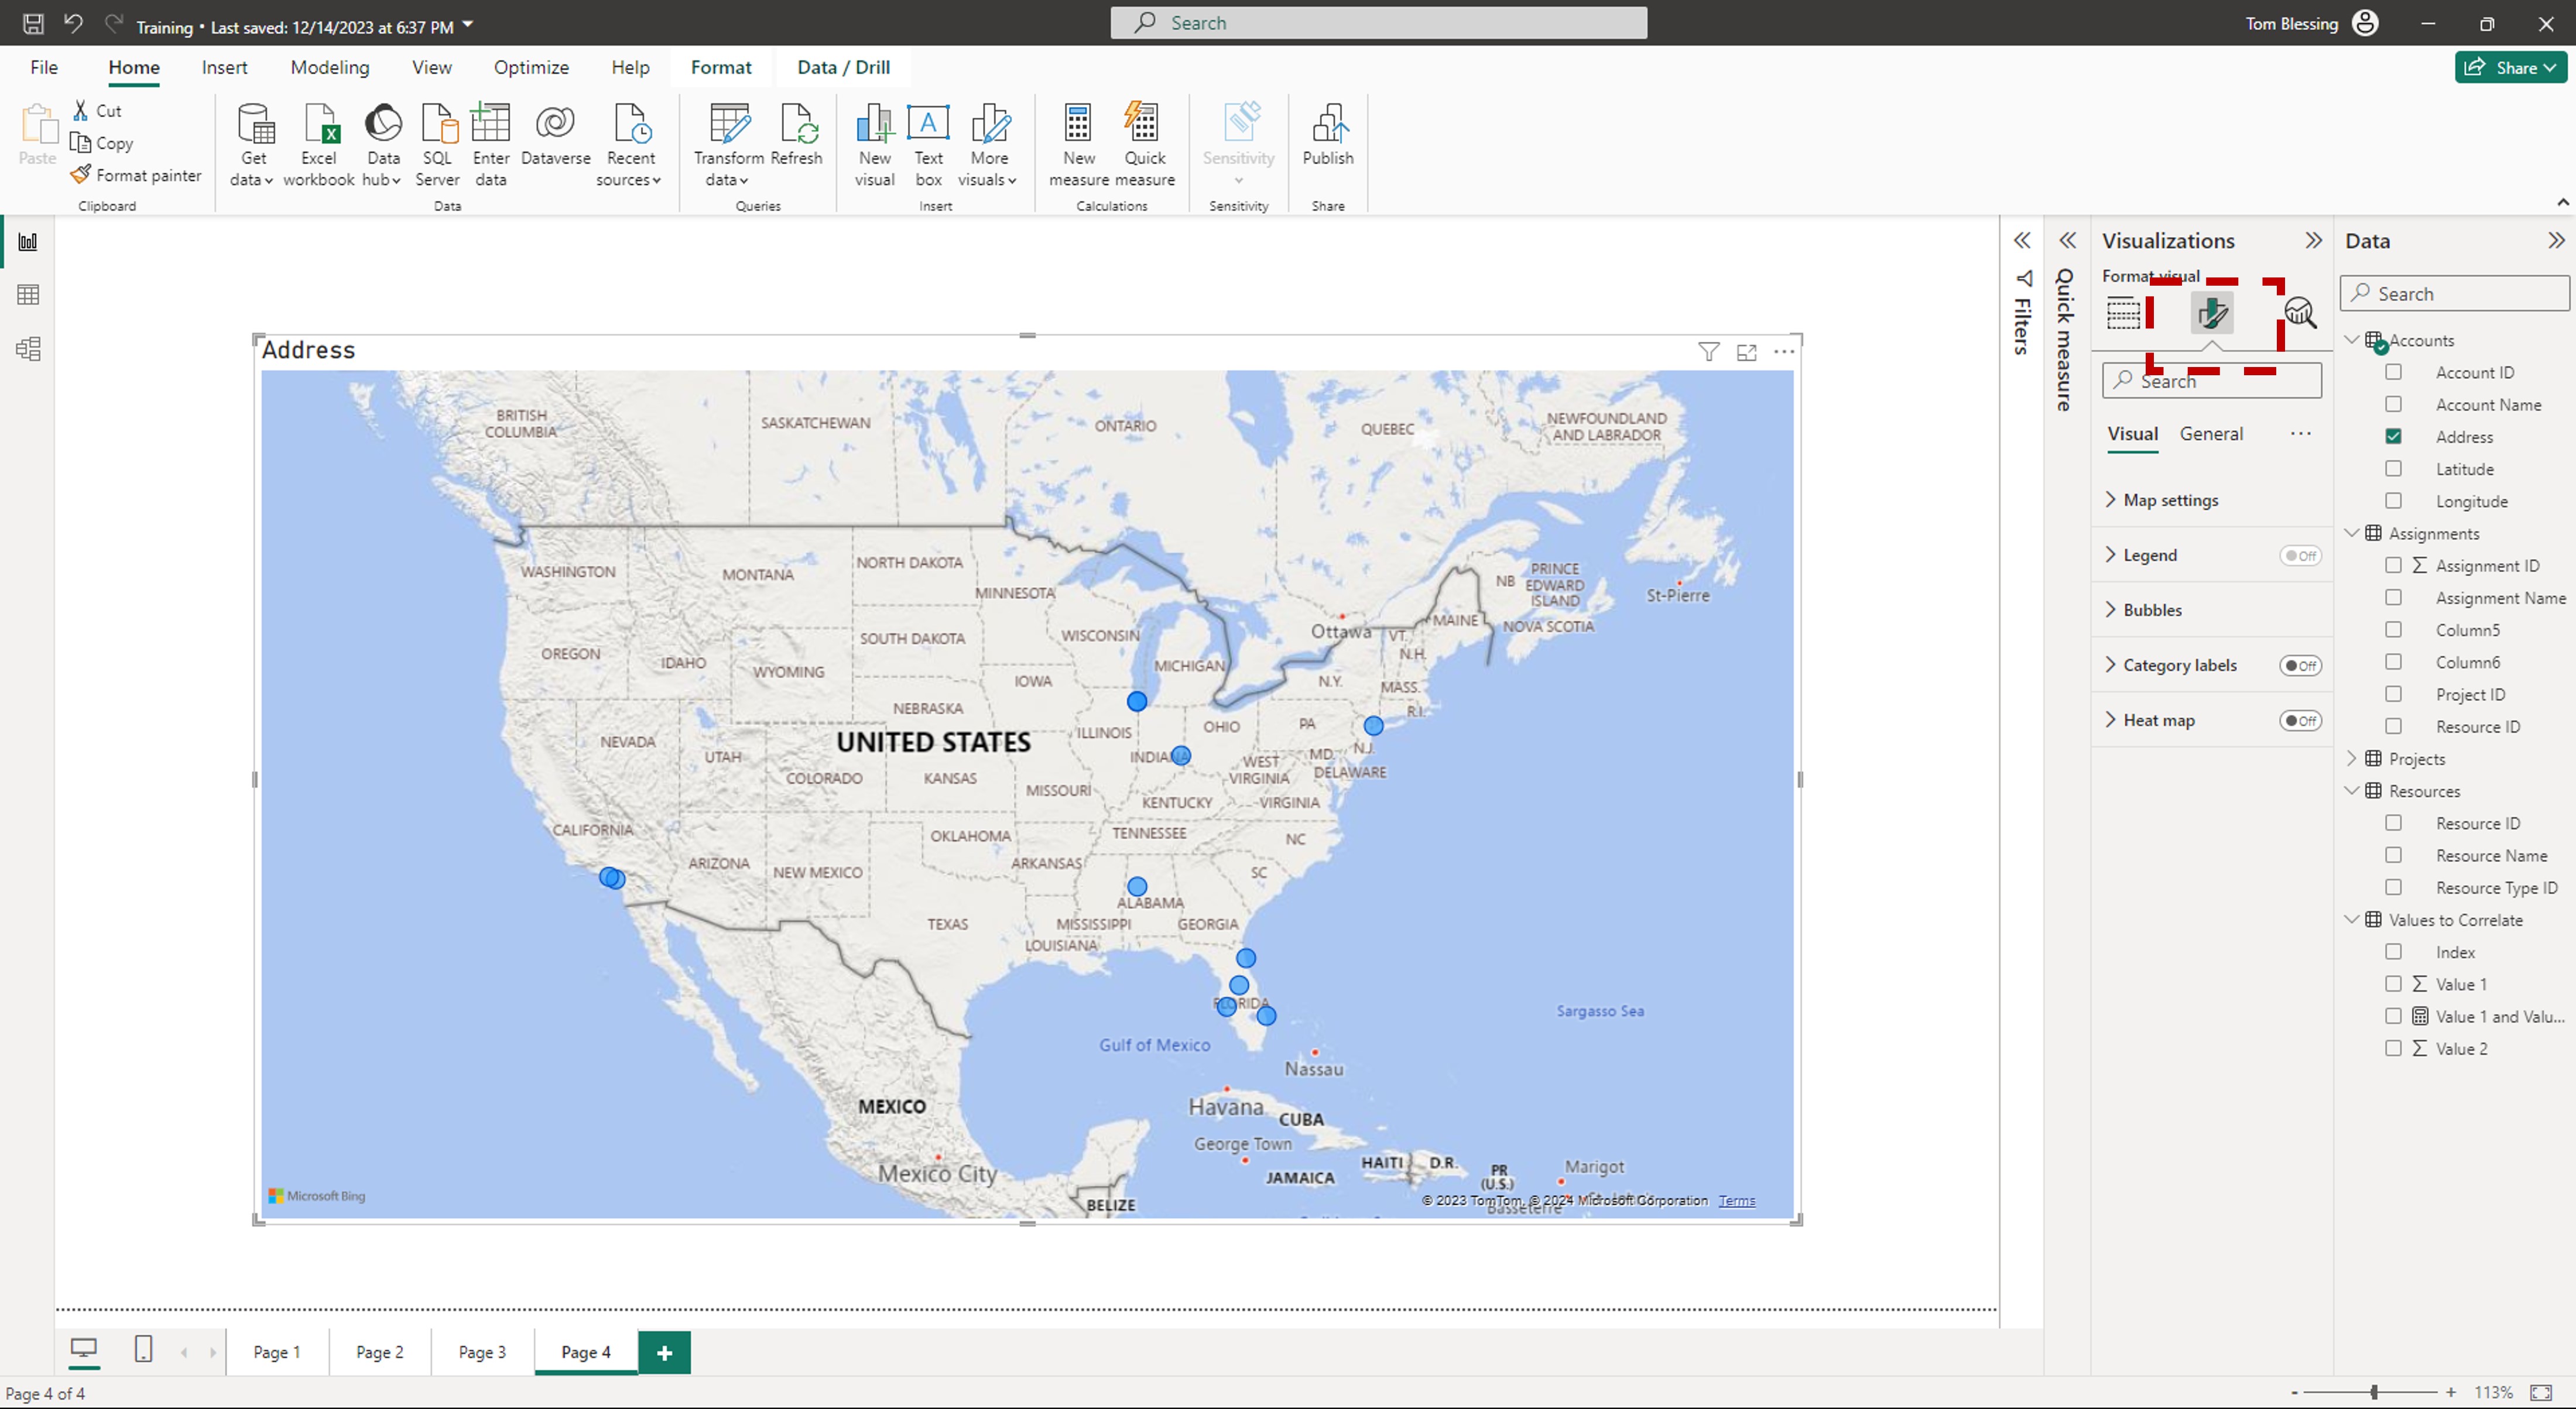
Task: Open Focus mode on the Address visual
Action: [1747, 352]
